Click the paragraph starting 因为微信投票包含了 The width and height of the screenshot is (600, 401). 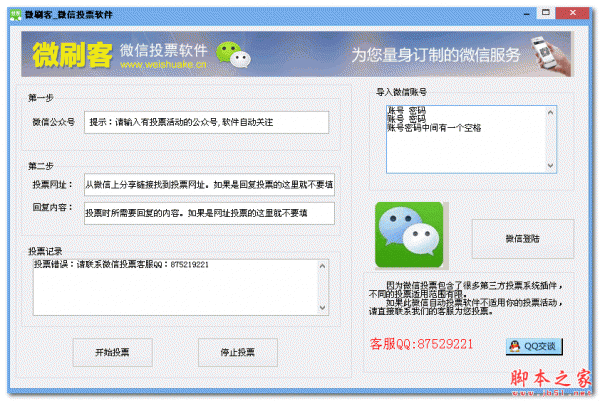tap(466, 298)
